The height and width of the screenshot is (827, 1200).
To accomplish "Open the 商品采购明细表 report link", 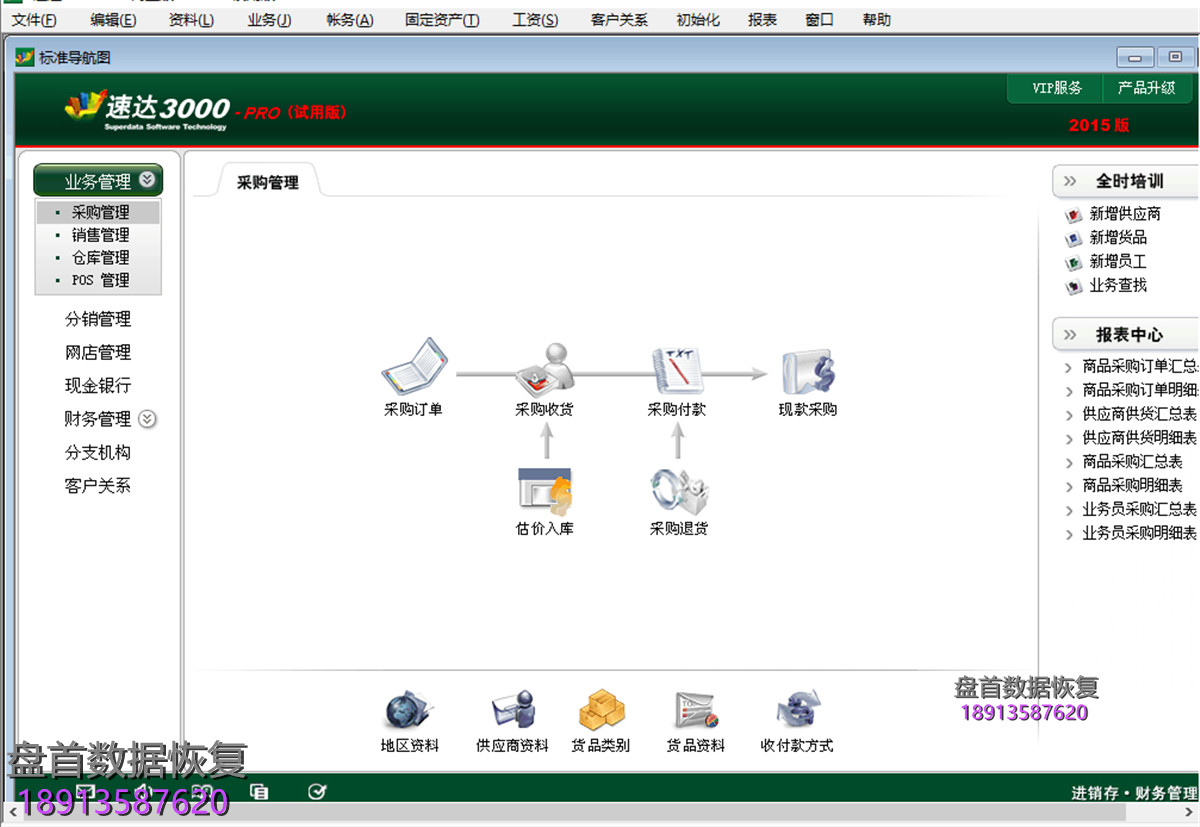I will [1133, 486].
